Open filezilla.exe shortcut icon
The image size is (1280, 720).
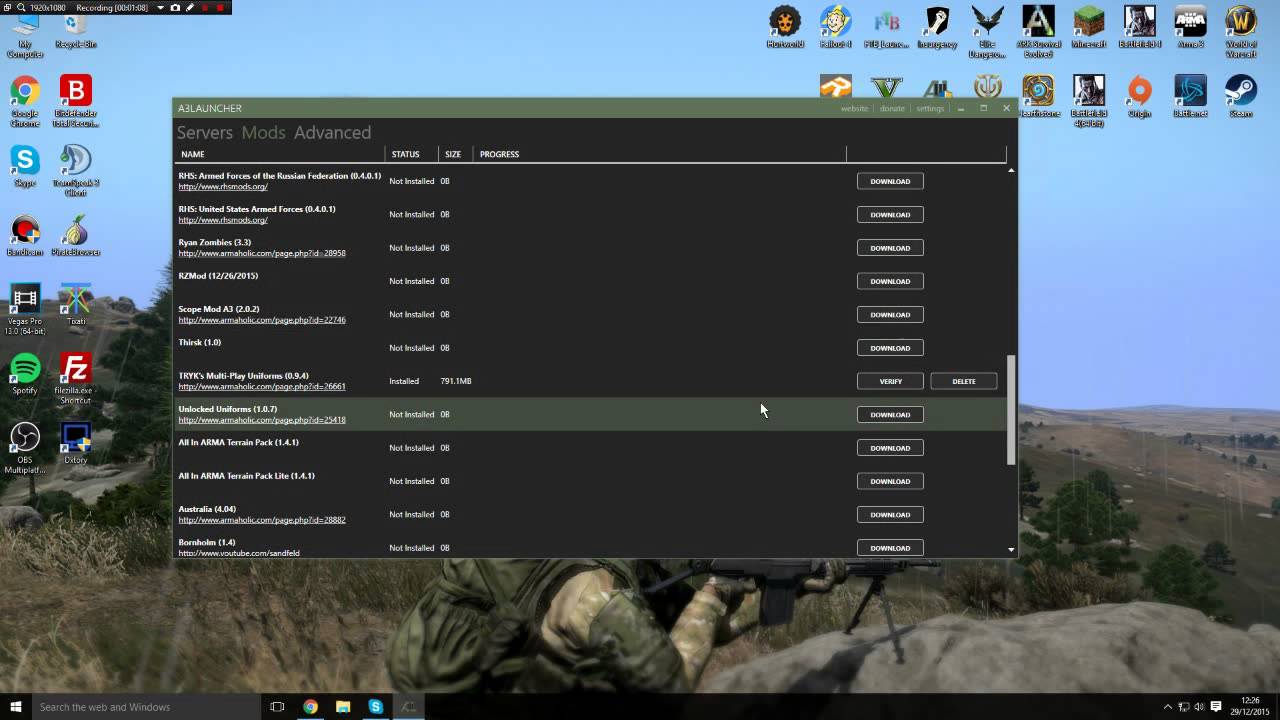pyautogui.click(x=75, y=378)
